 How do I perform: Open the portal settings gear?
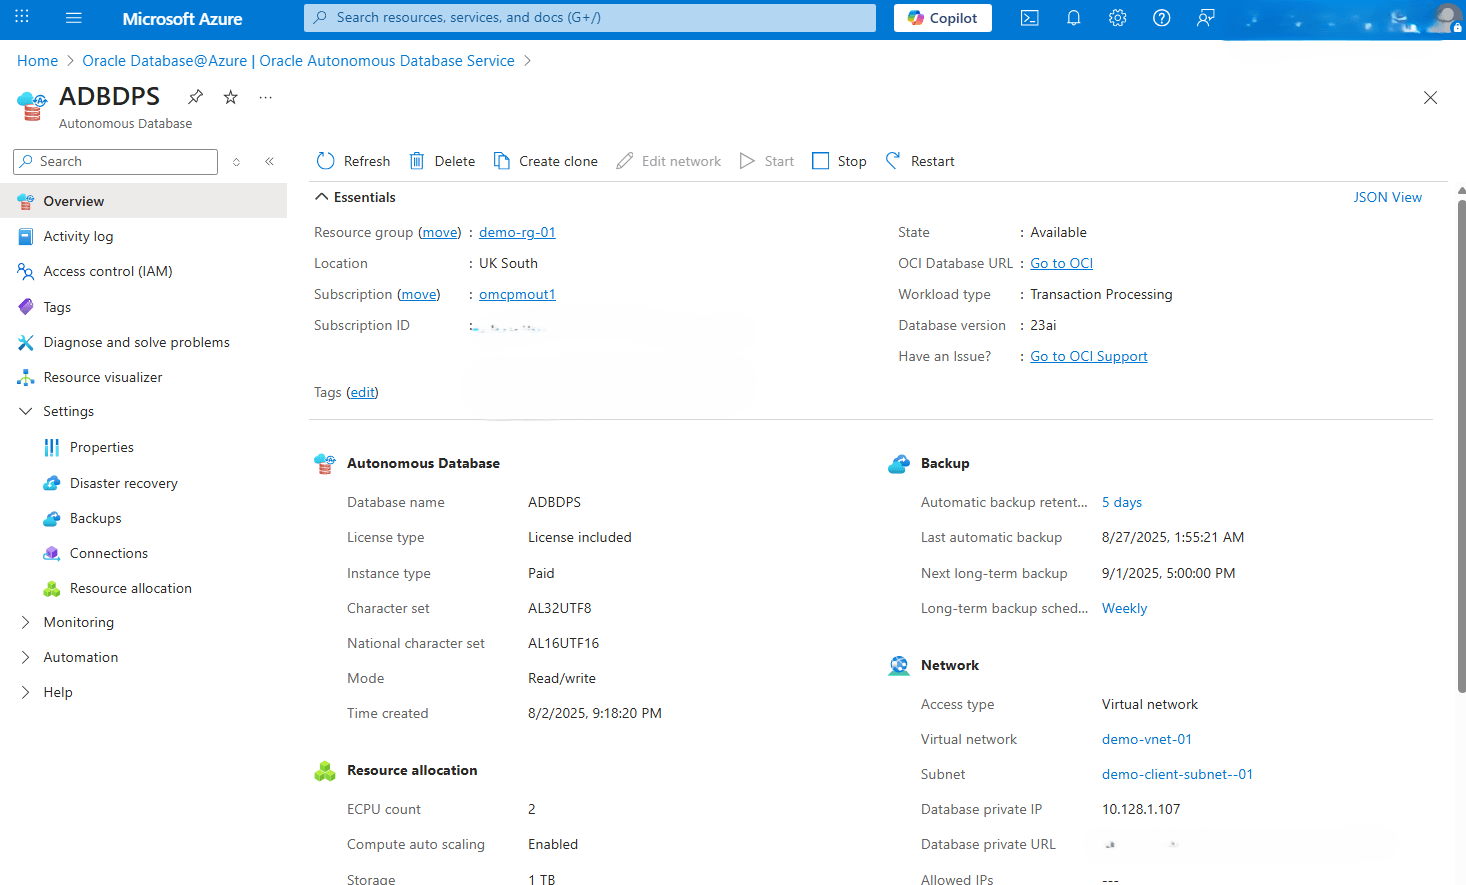click(x=1117, y=18)
